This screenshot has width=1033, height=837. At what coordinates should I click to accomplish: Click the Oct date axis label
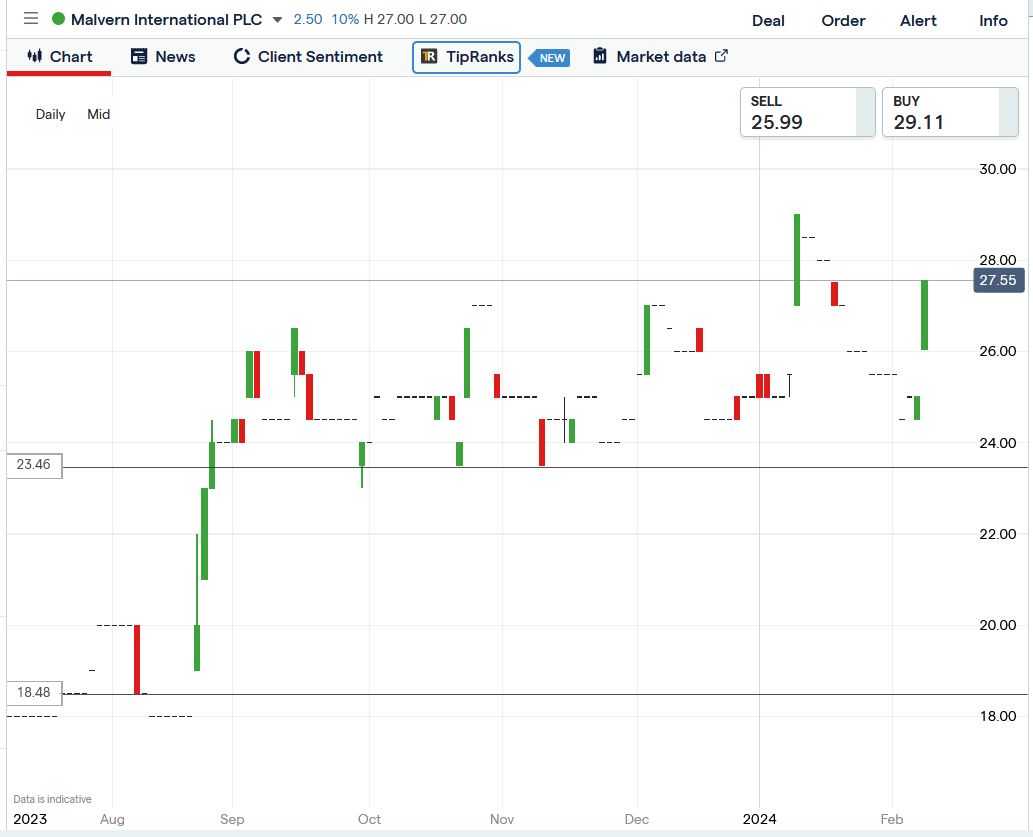point(370,819)
